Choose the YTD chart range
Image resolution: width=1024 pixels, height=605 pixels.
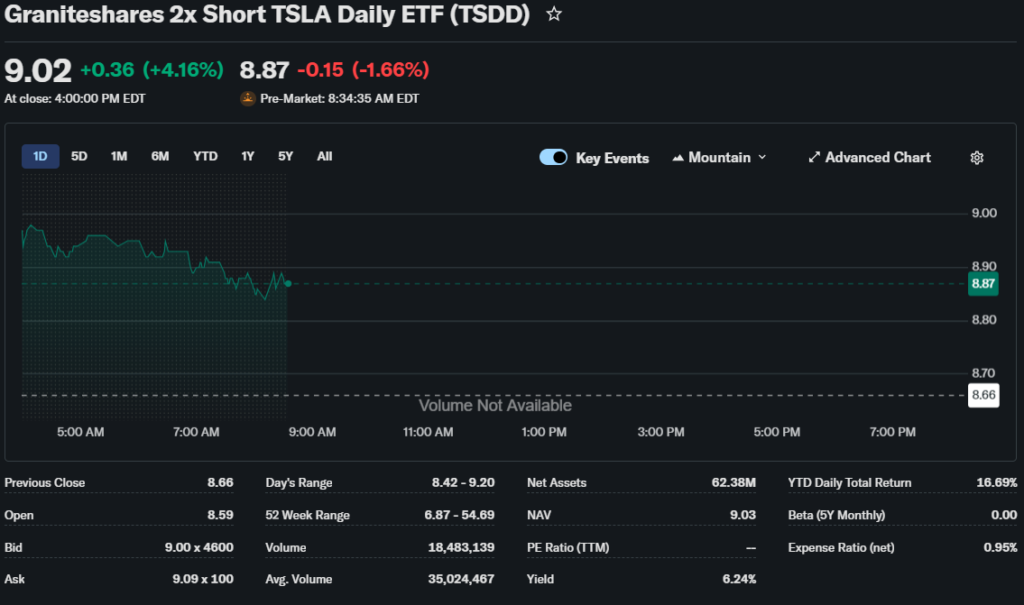[205, 156]
